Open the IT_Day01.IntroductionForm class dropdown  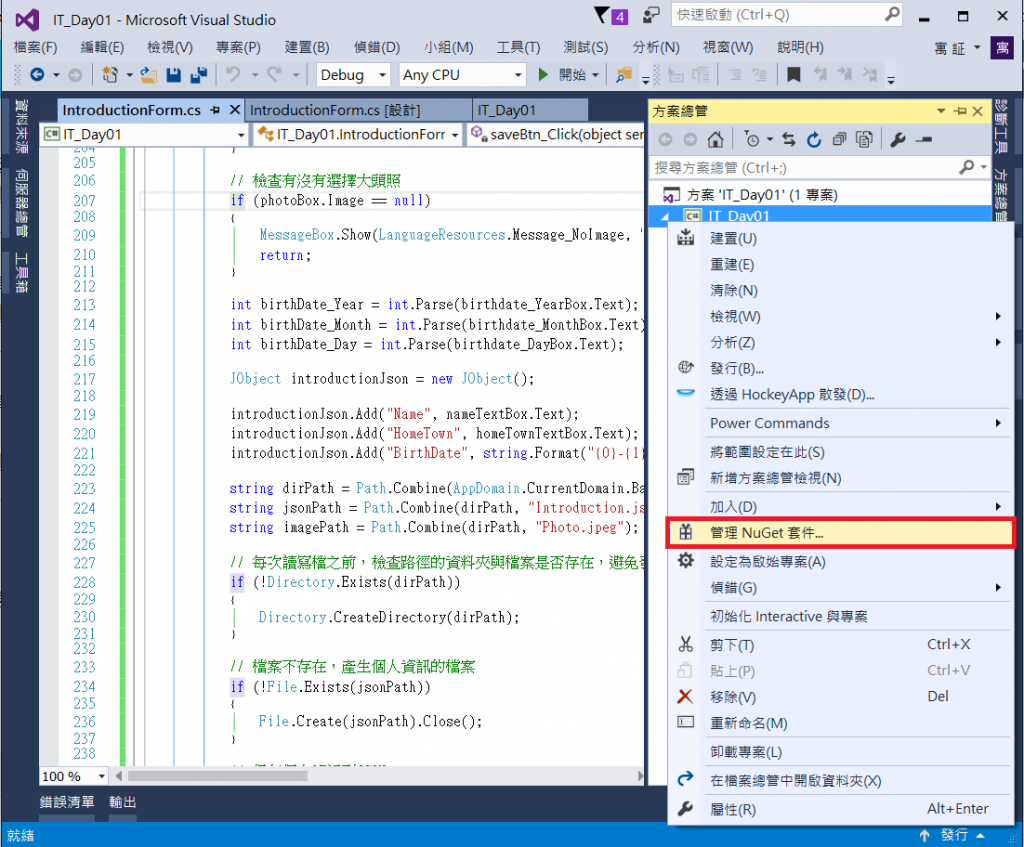[455, 135]
